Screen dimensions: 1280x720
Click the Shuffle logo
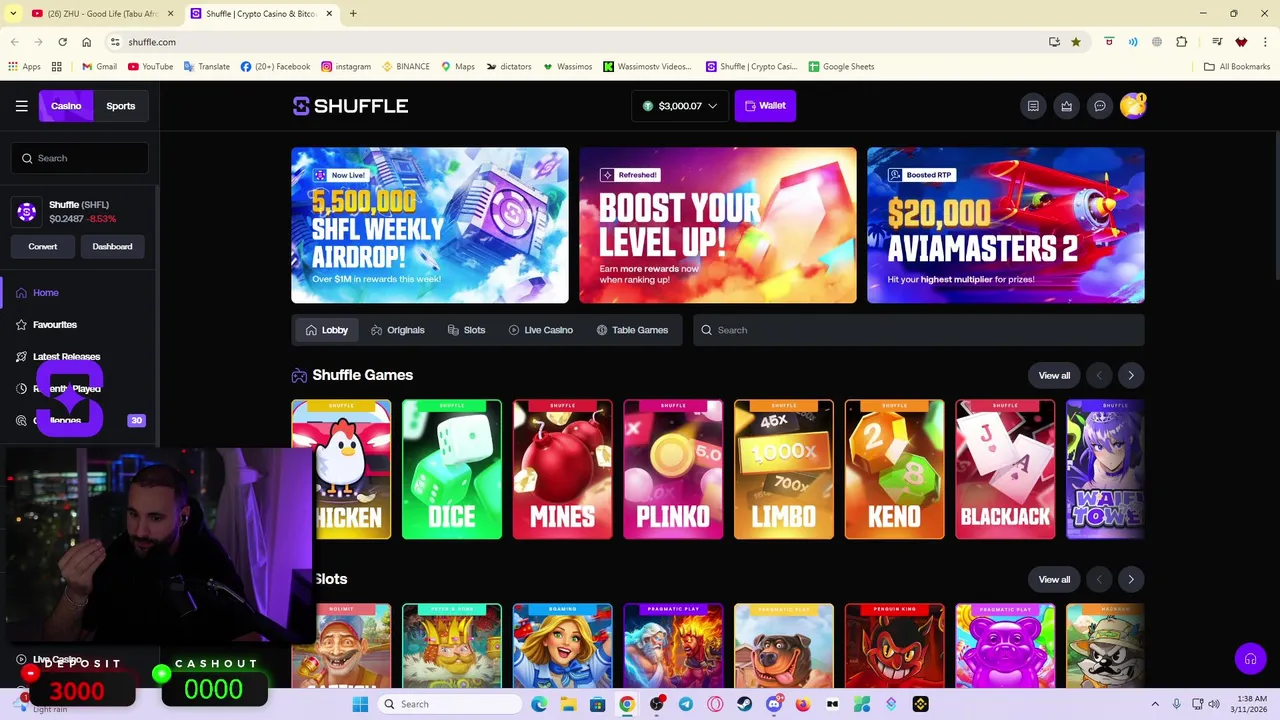[x=350, y=106]
